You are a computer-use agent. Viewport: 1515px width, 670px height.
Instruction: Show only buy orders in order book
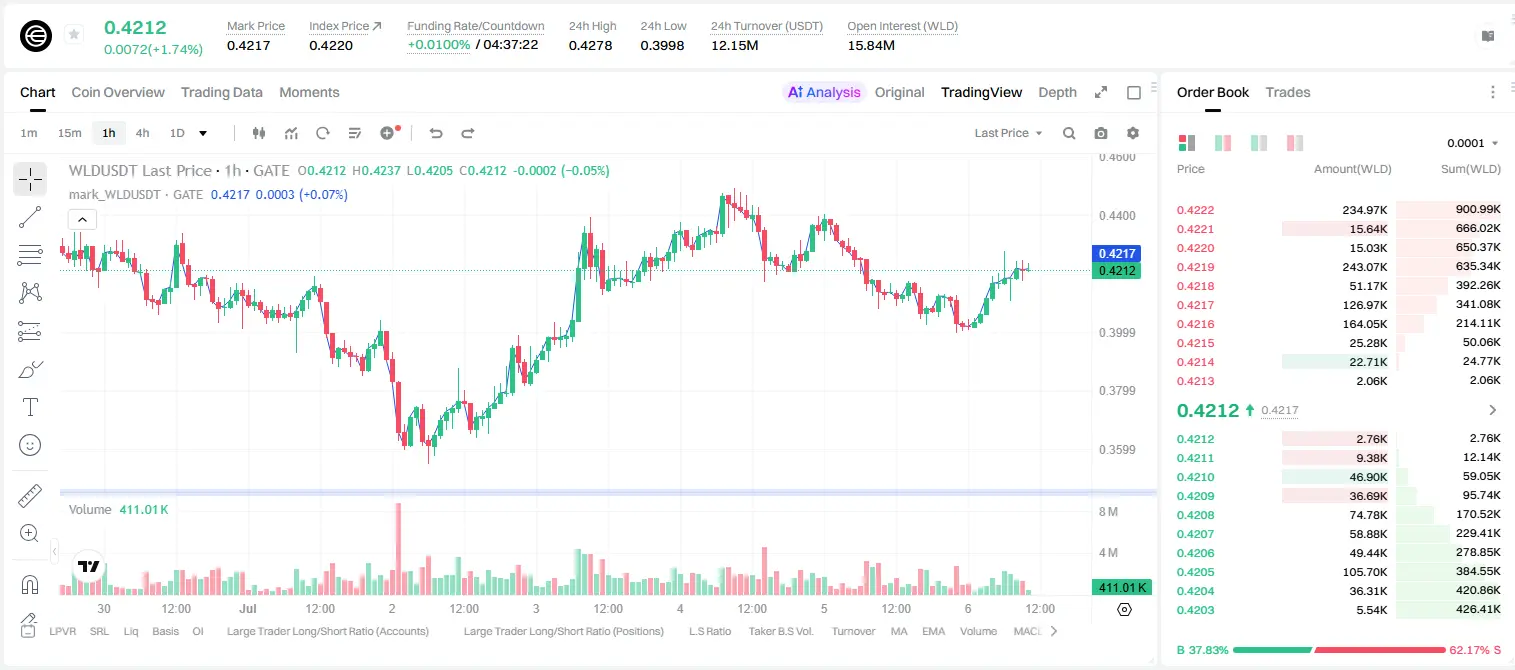coord(1259,143)
